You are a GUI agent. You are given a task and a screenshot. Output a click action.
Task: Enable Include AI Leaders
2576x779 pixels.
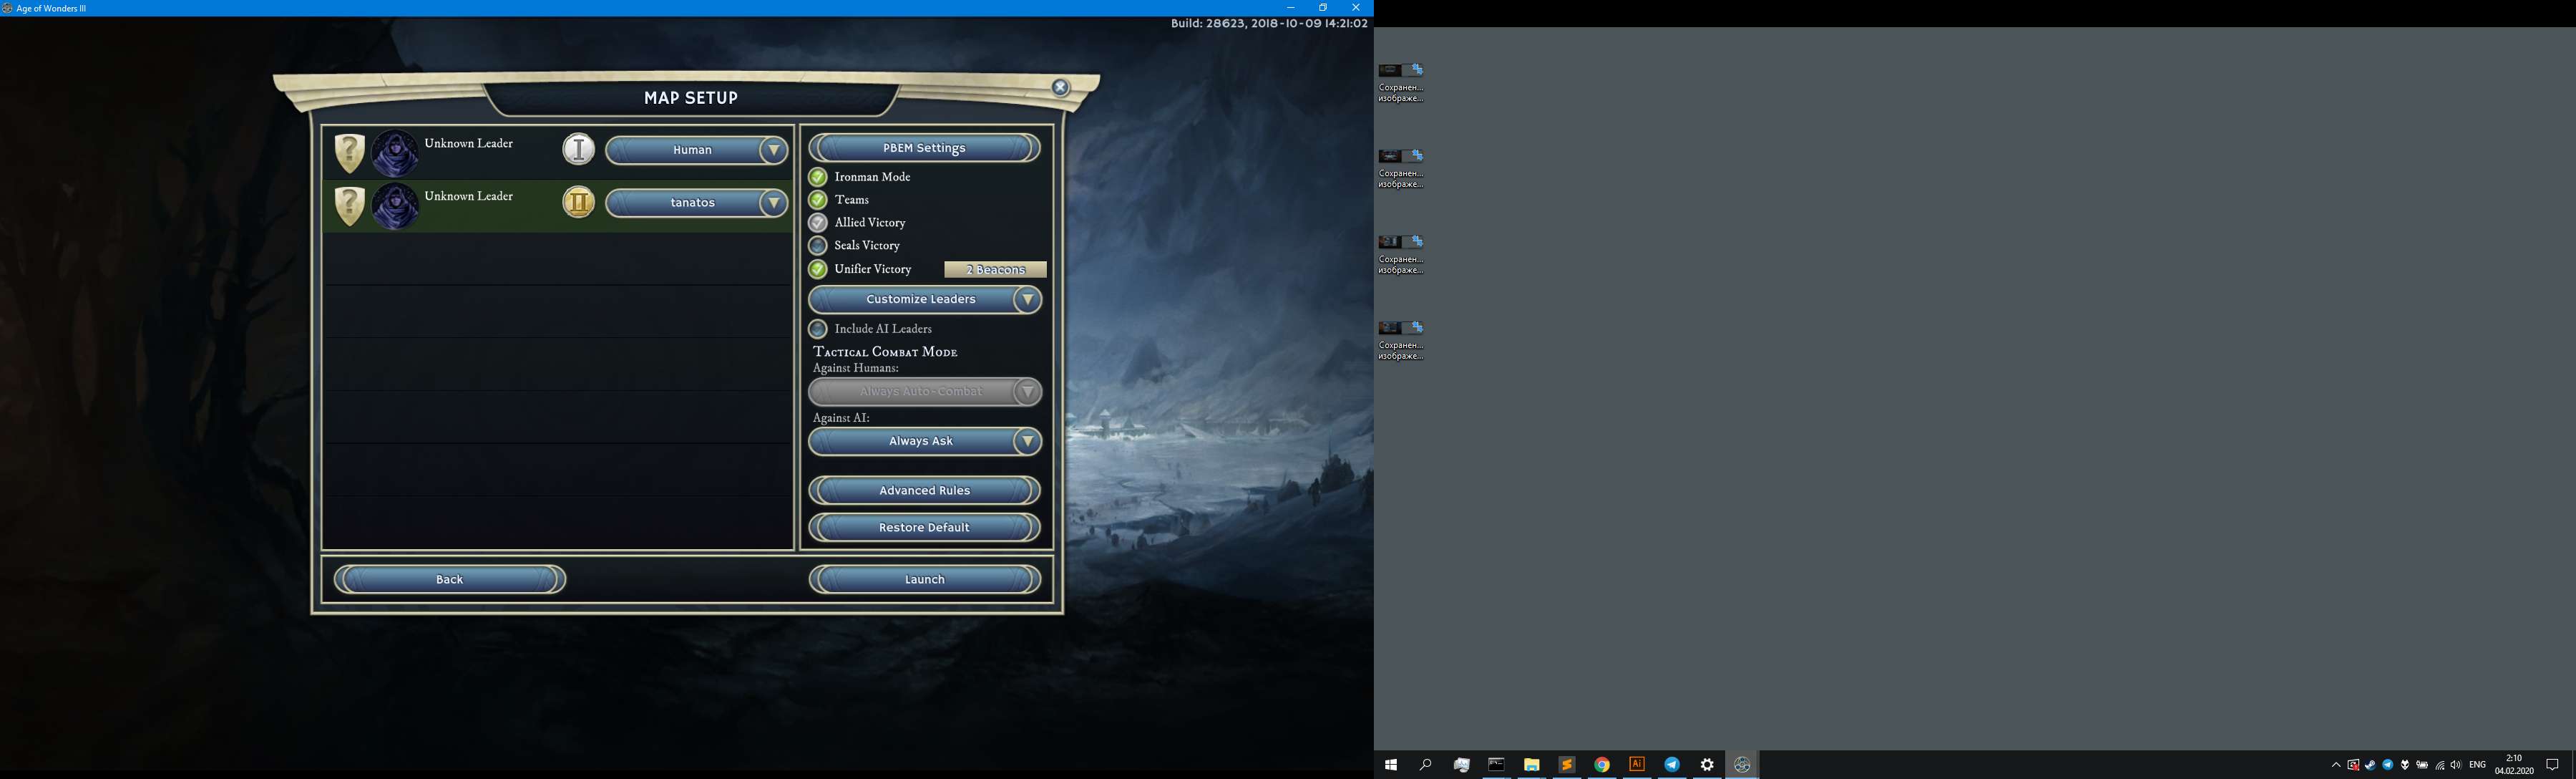pos(818,329)
